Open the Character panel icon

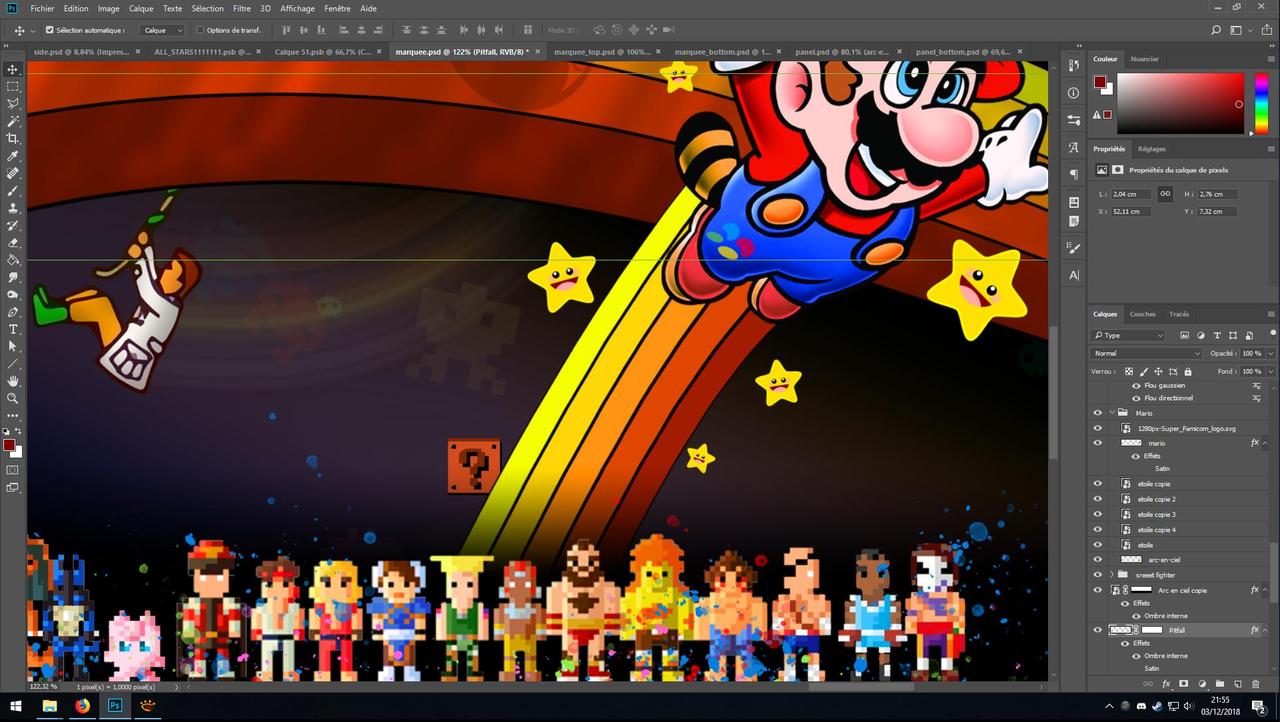(1074, 275)
